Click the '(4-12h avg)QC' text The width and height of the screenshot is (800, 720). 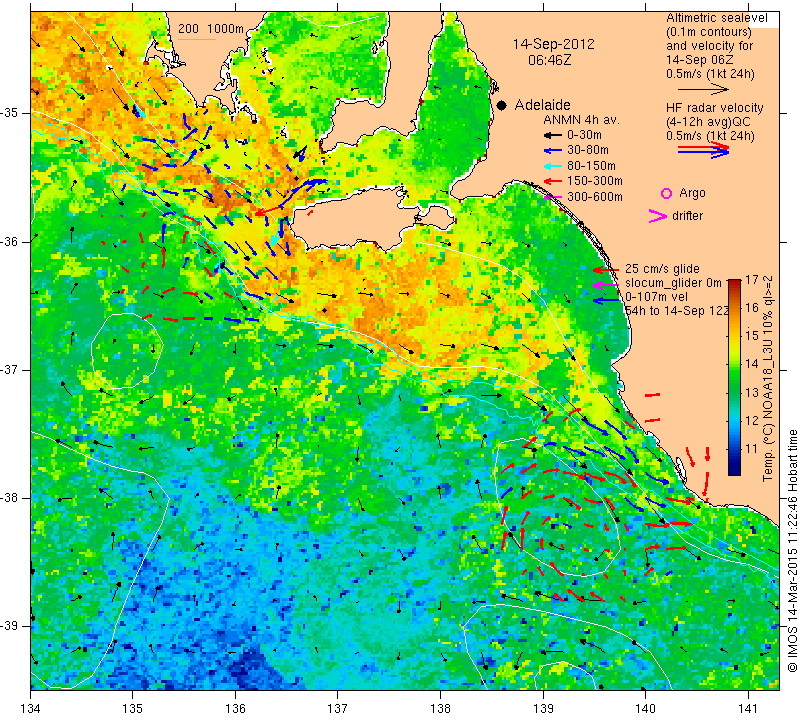[708, 122]
